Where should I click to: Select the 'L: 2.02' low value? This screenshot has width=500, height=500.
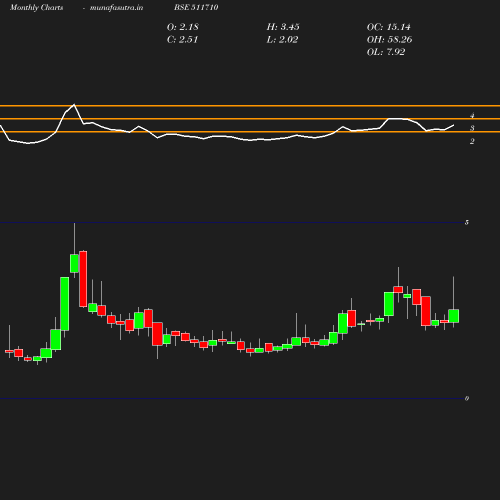pos(282,39)
